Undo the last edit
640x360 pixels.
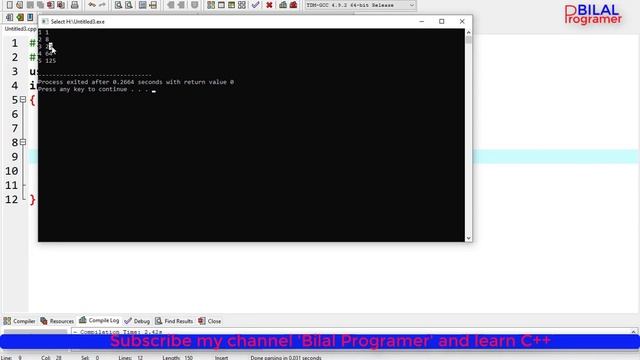click(92, 5)
